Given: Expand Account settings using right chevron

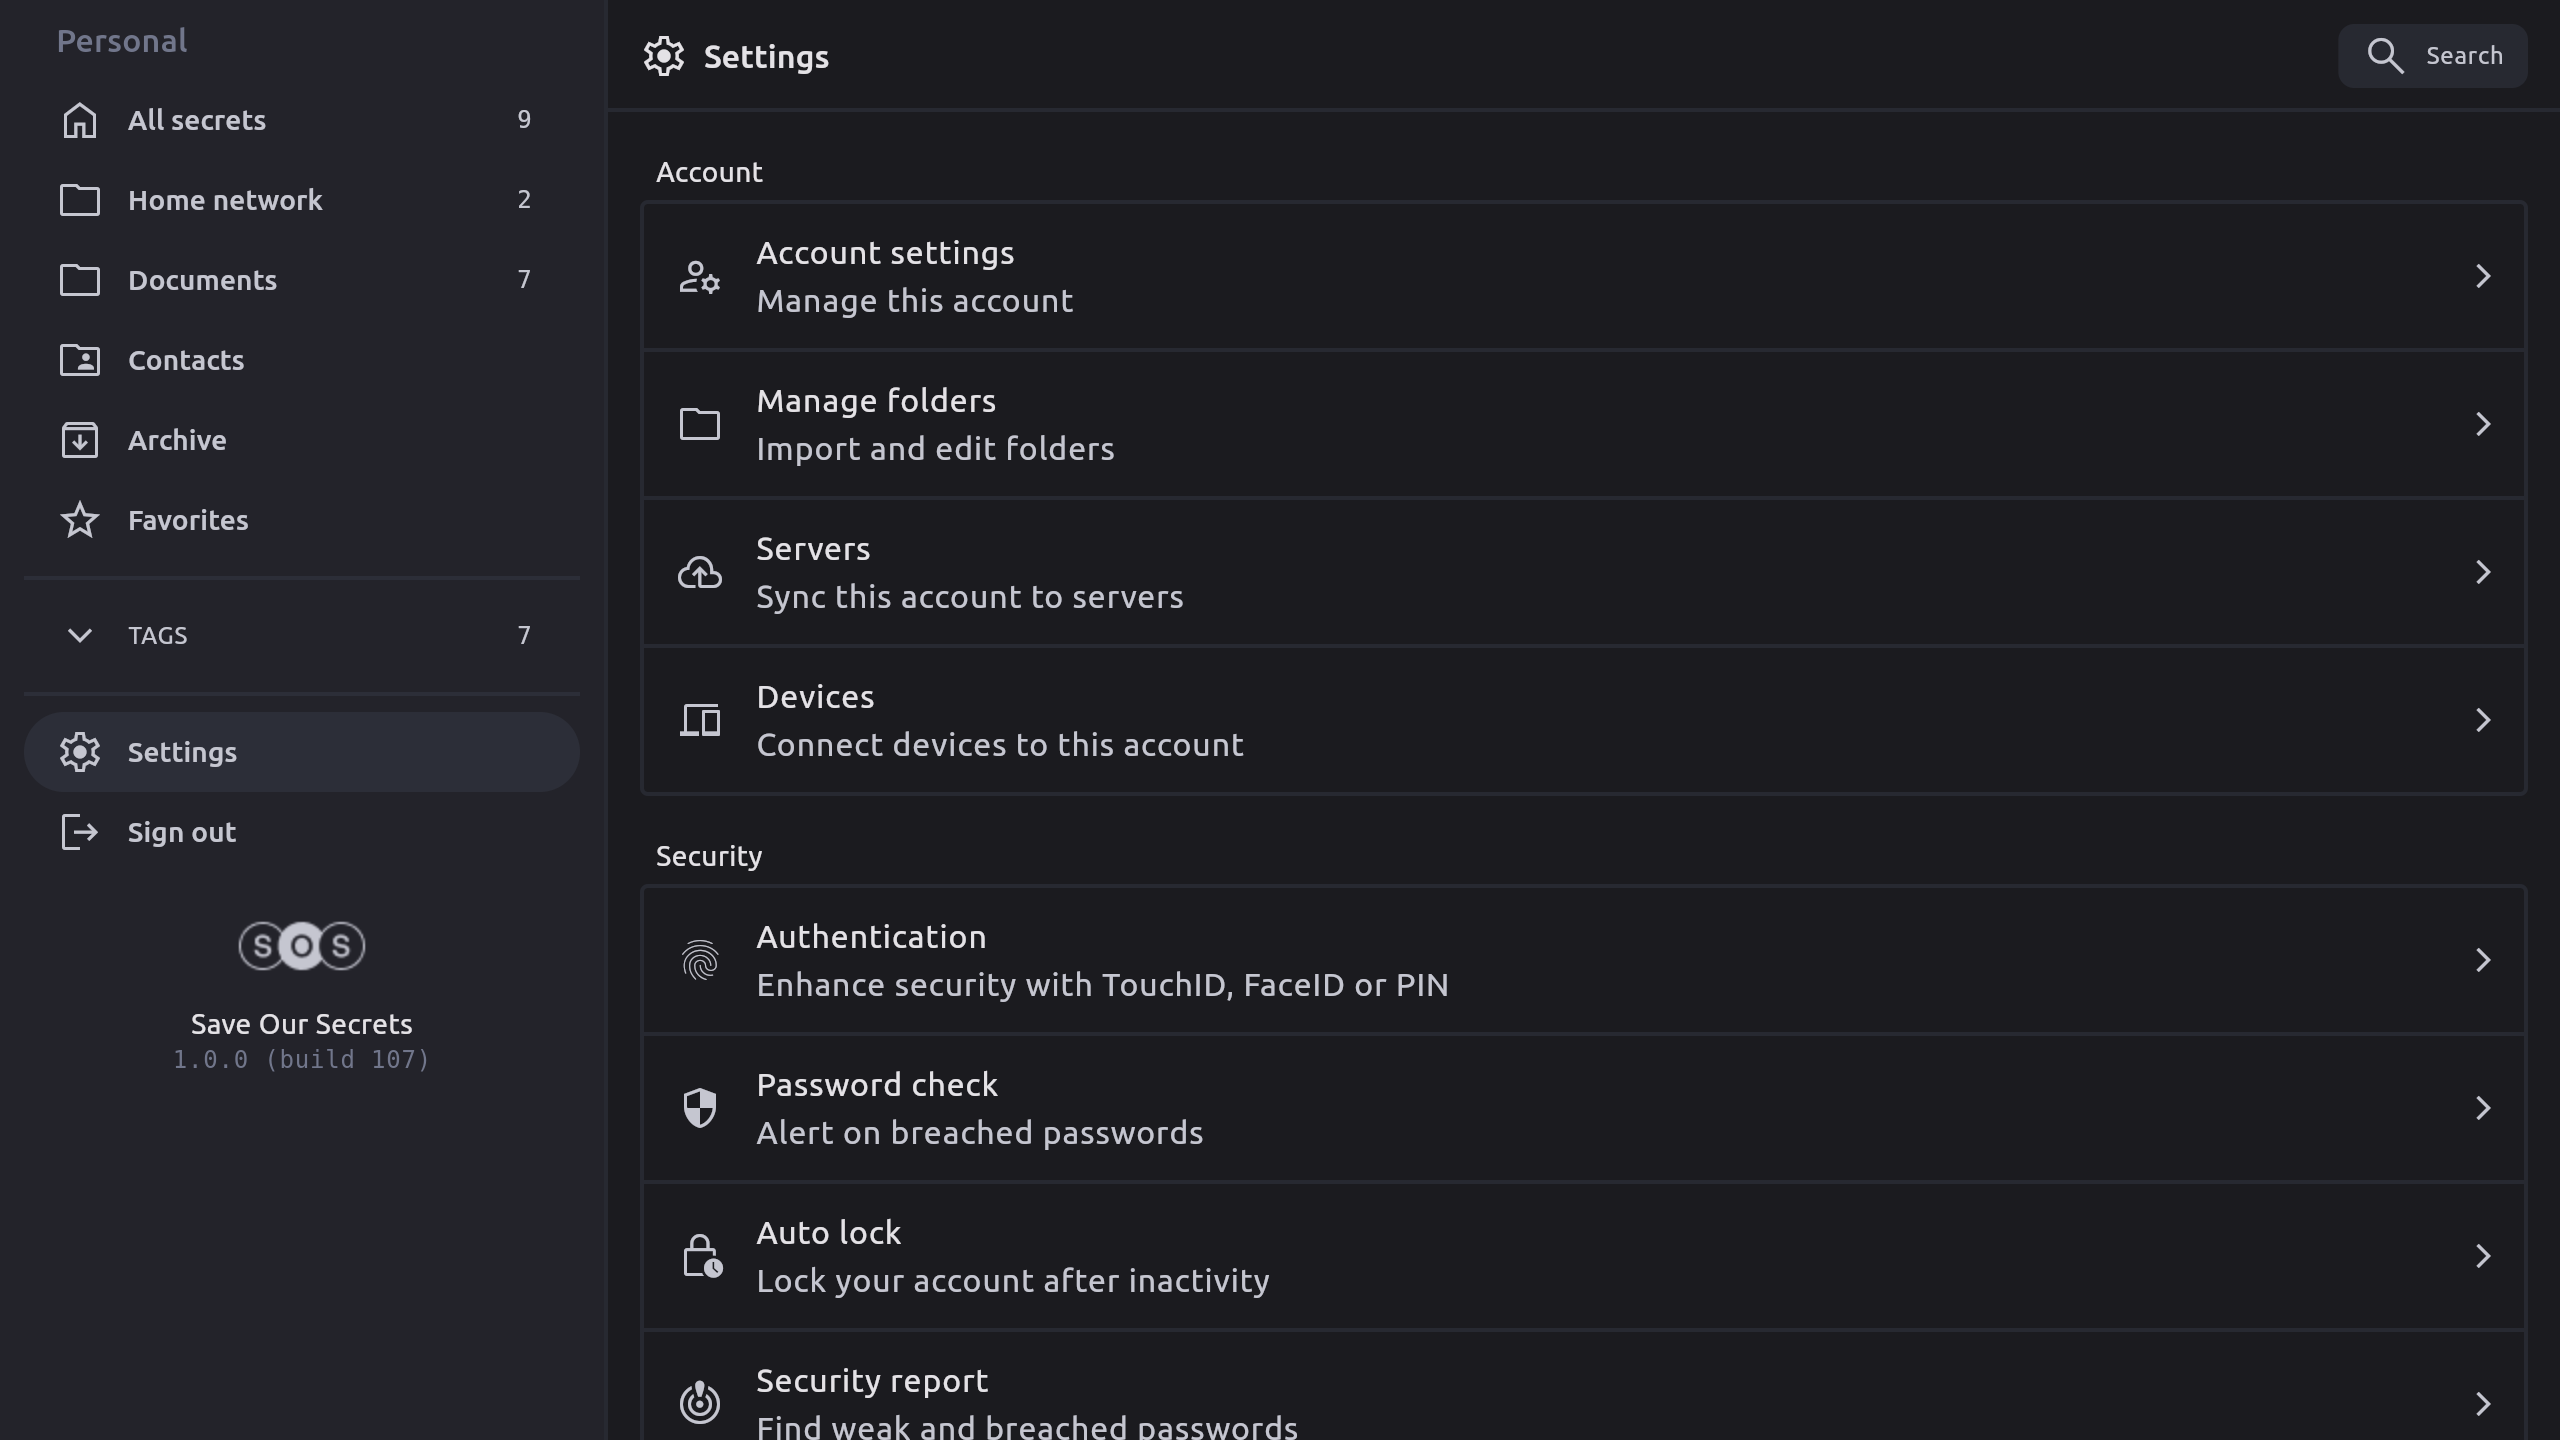Looking at the screenshot, I should [x=2482, y=276].
